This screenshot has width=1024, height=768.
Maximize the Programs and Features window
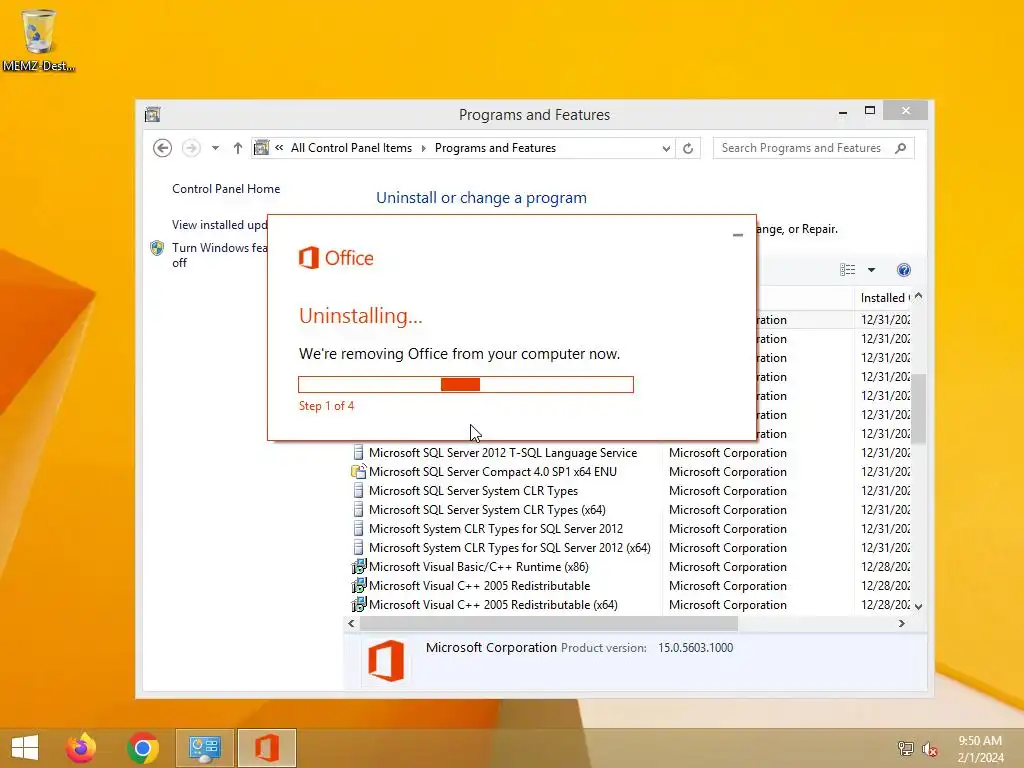pos(869,111)
